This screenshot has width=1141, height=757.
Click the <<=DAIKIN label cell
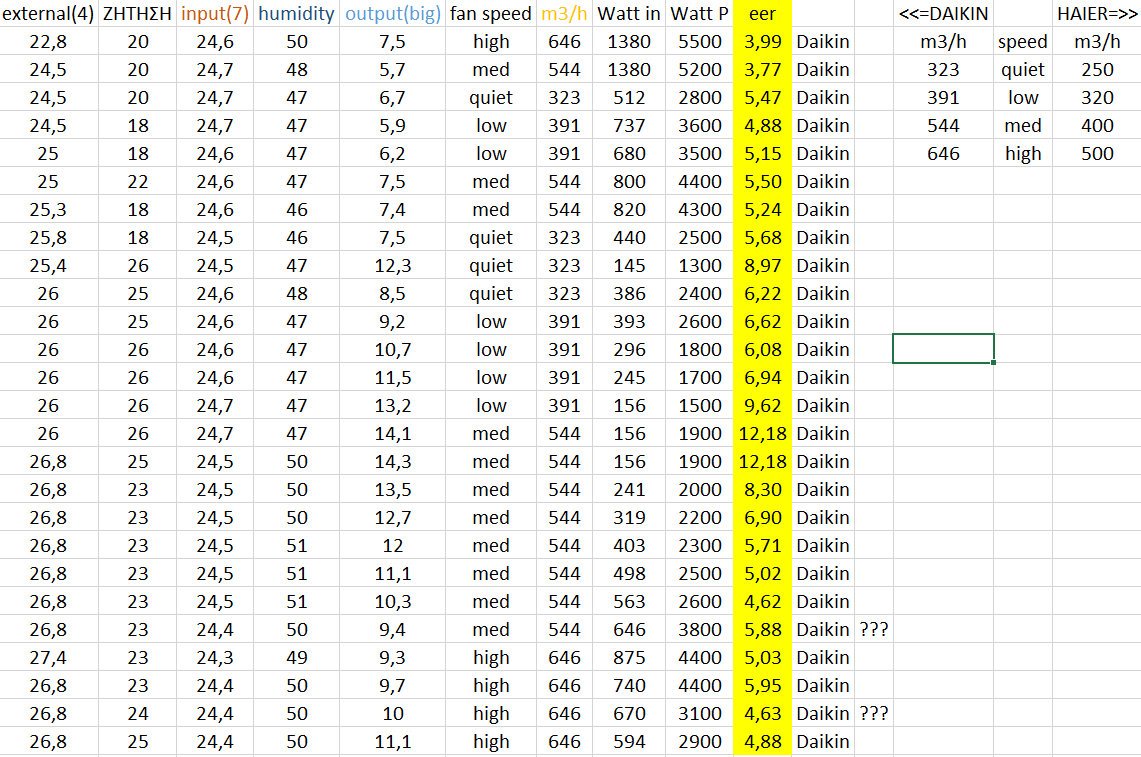tap(944, 14)
